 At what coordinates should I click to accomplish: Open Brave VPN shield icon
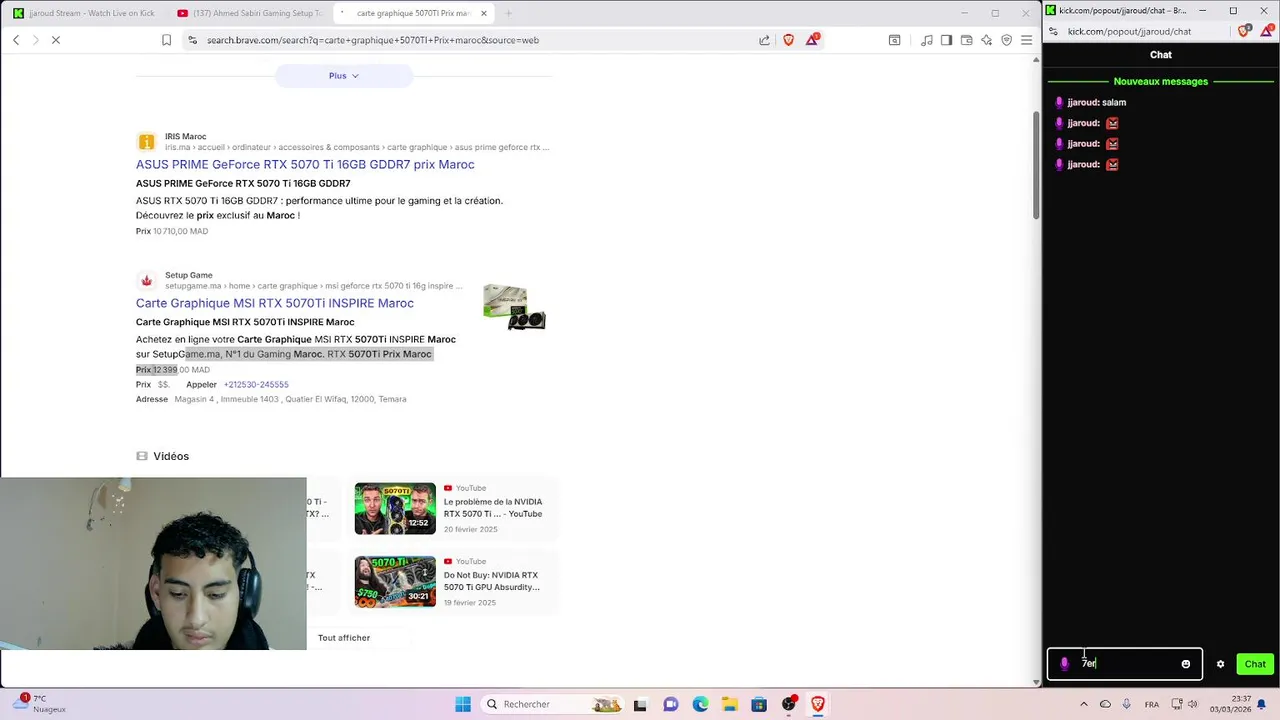coord(1006,40)
